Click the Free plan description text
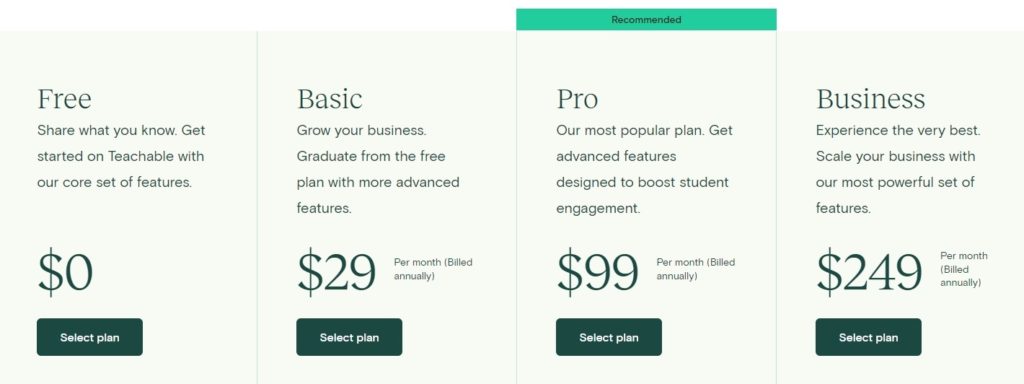1024x384 pixels. [x=121, y=156]
